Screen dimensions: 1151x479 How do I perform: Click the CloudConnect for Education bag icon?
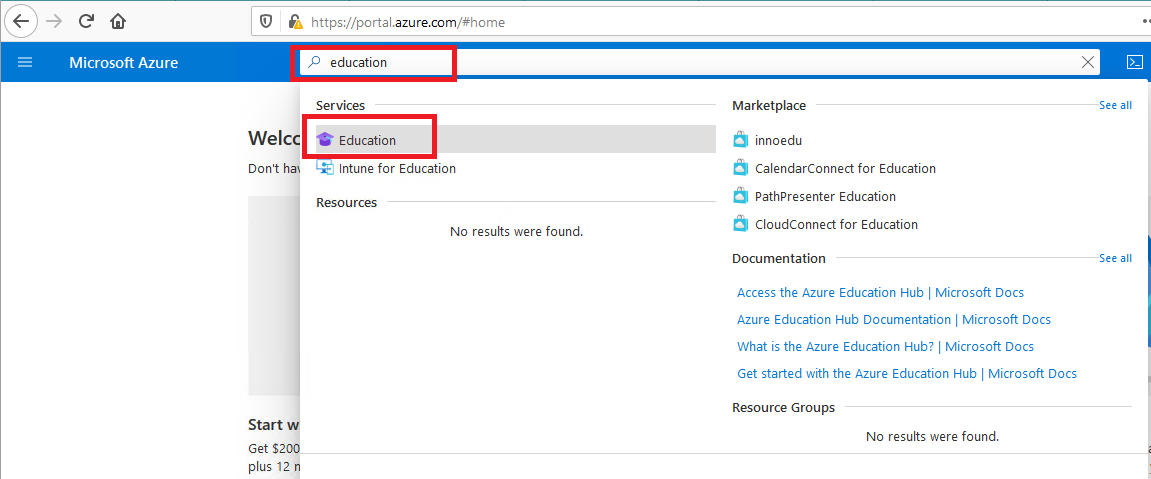coord(741,224)
